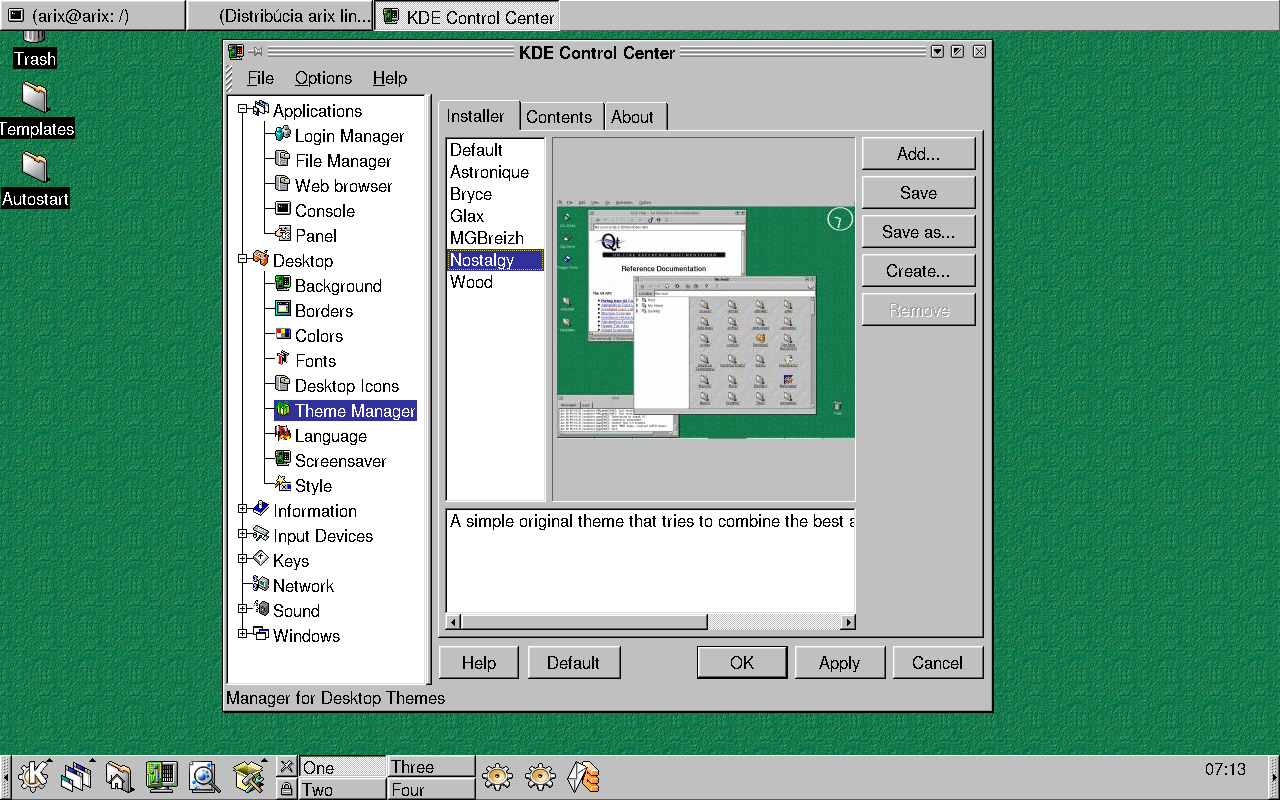This screenshot has width=1280, height=800.
Task: Launch KDE Control Center from panel icon
Action: pos(161,775)
